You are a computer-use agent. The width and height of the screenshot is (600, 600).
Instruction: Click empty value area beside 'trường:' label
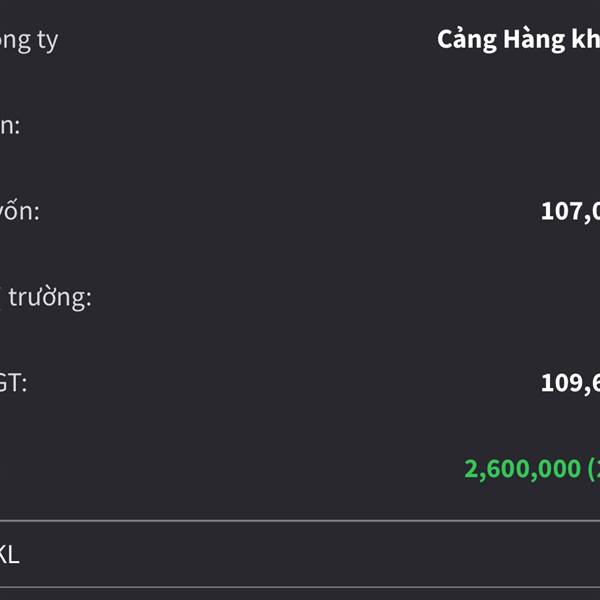[x=400, y=297]
